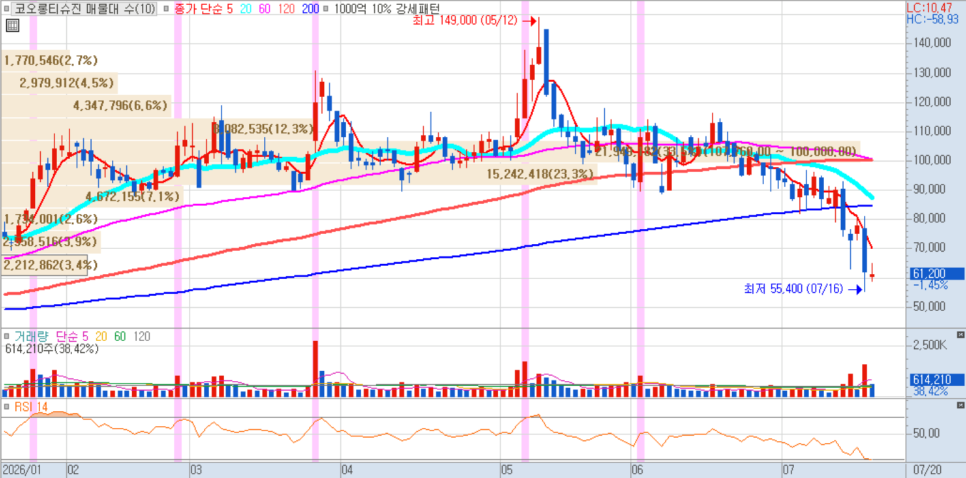Viewport: 966px width, 478px height.
Task: Click the small corner button of the volume pane
Action: tap(960, 334)
